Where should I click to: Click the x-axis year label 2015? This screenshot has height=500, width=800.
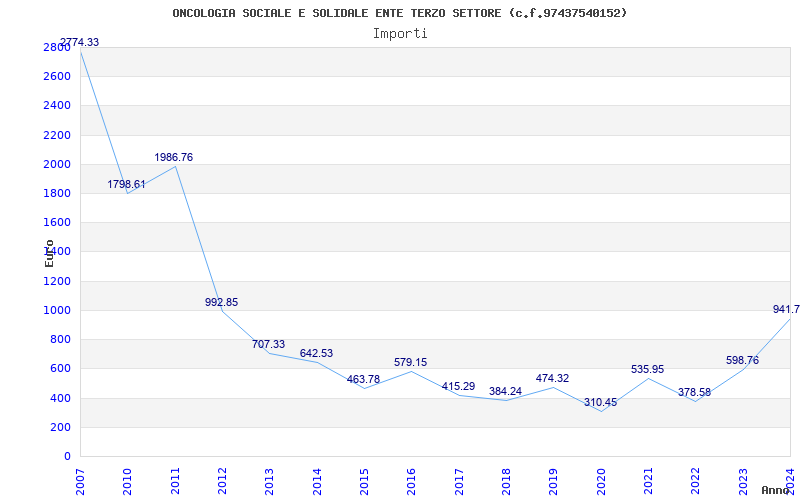click(x=364, y=482)
